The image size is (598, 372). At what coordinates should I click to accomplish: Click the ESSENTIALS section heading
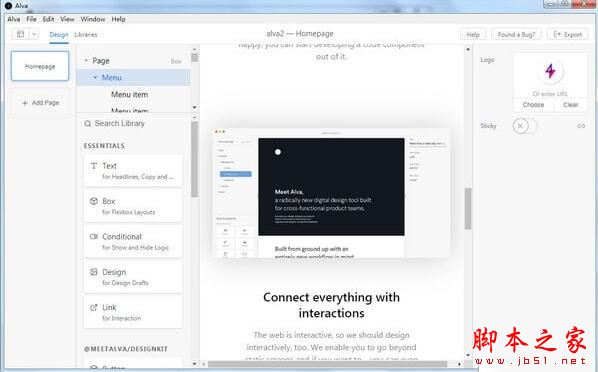pyautogui.click(x=104, y=146)
